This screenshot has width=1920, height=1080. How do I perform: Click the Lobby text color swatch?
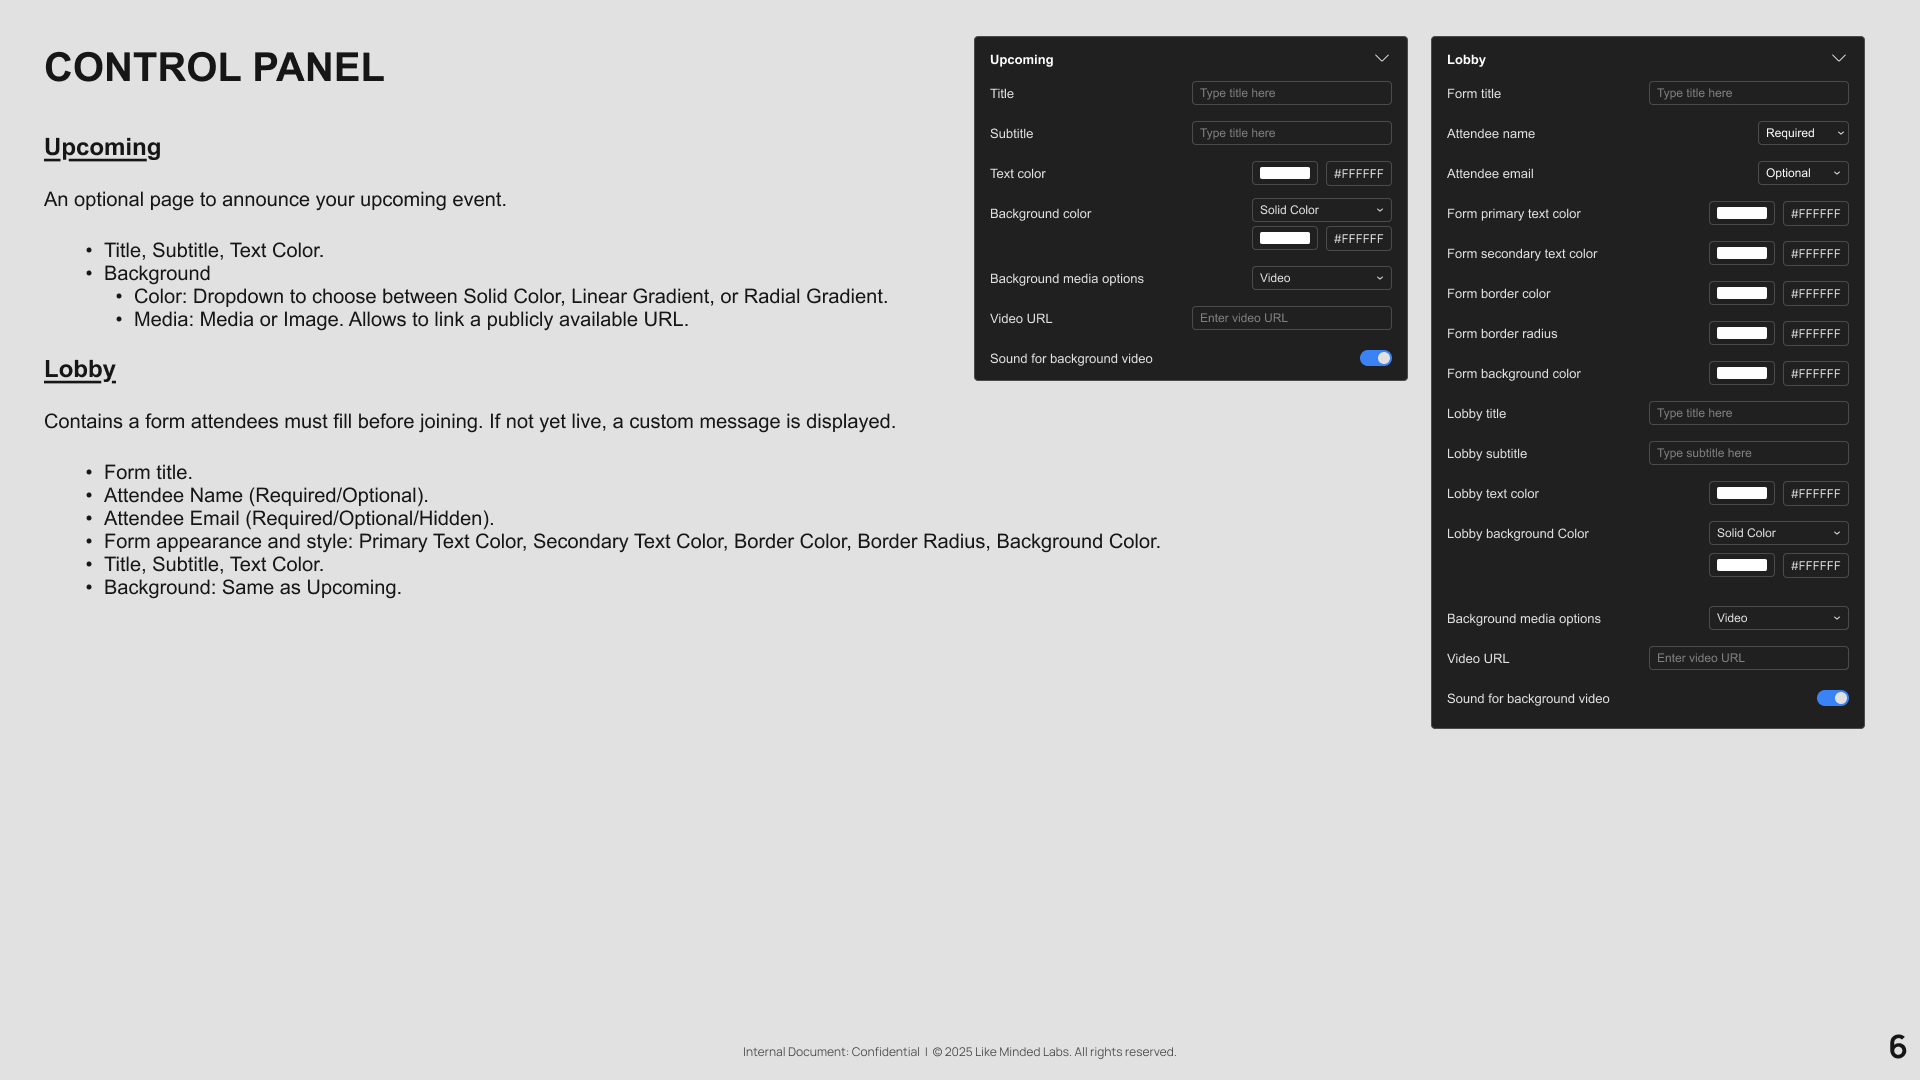click(1741, 493)
